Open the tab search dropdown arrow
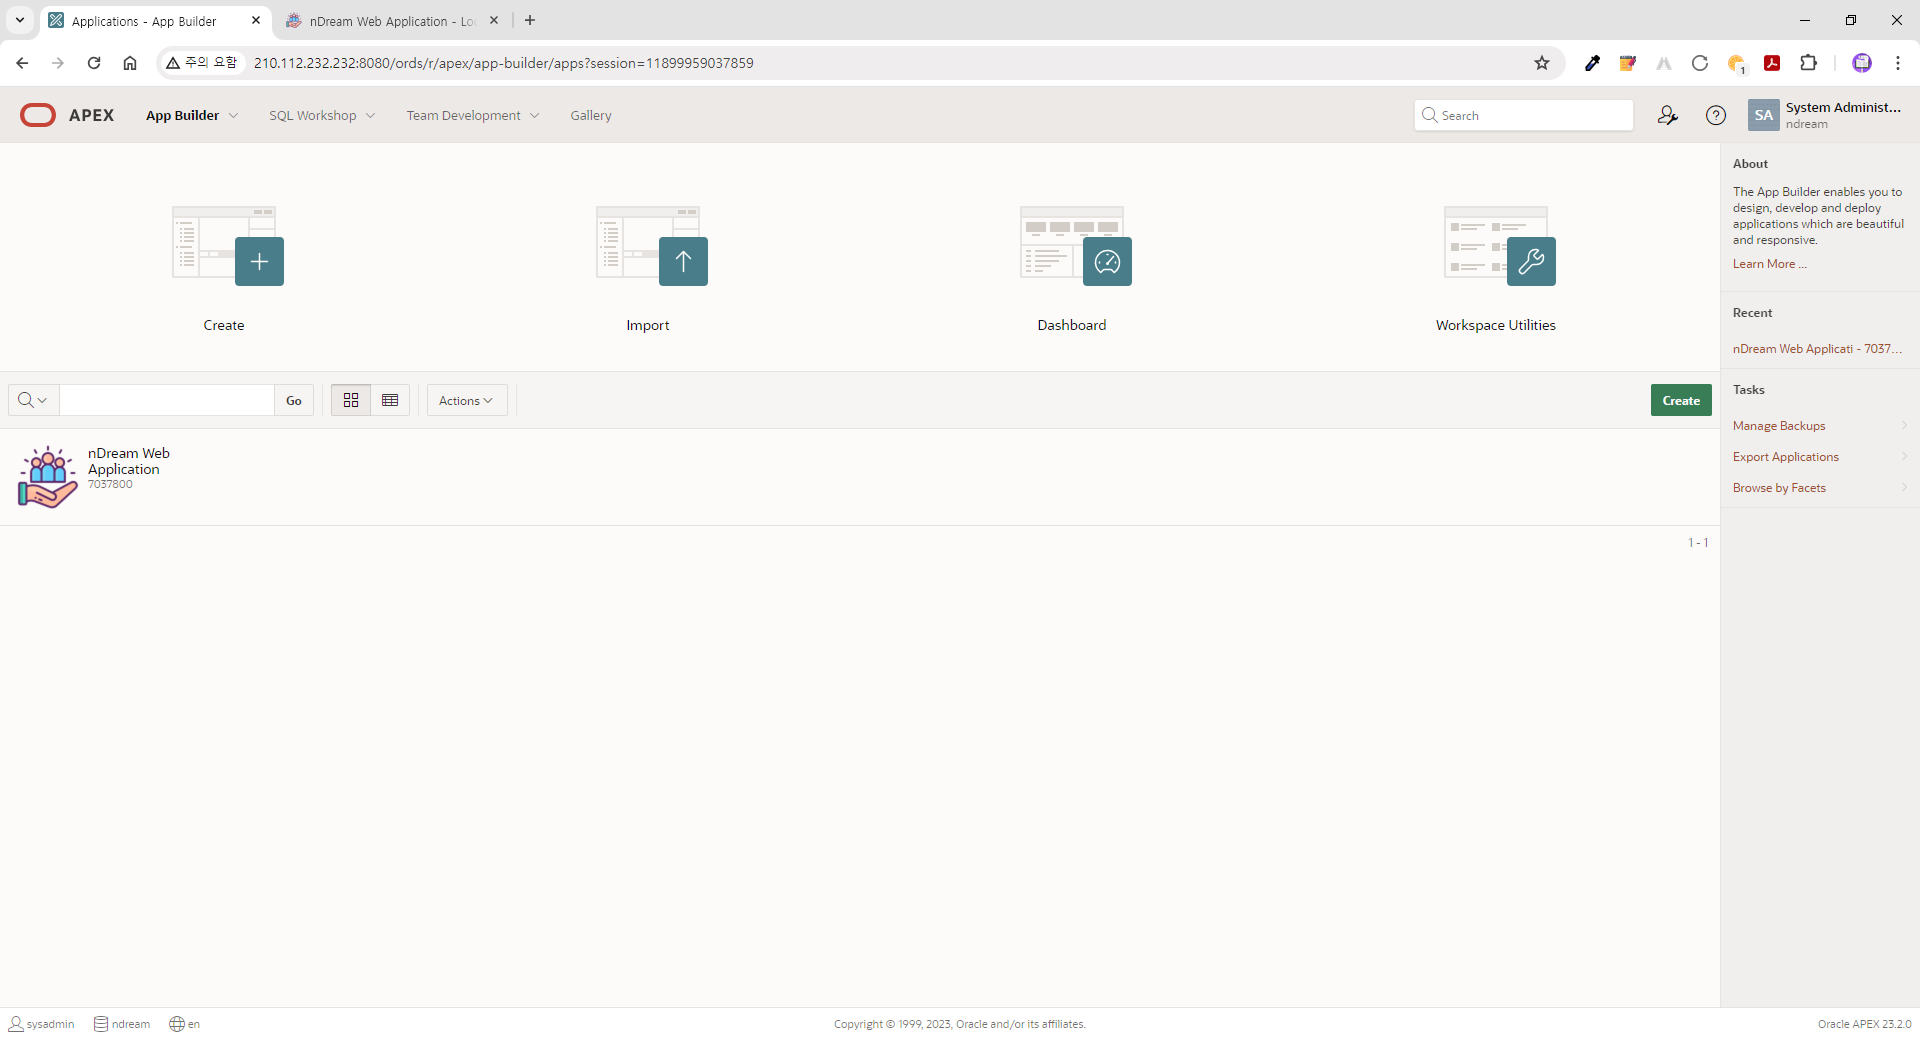1920x1040 pixels. [19, 20]
